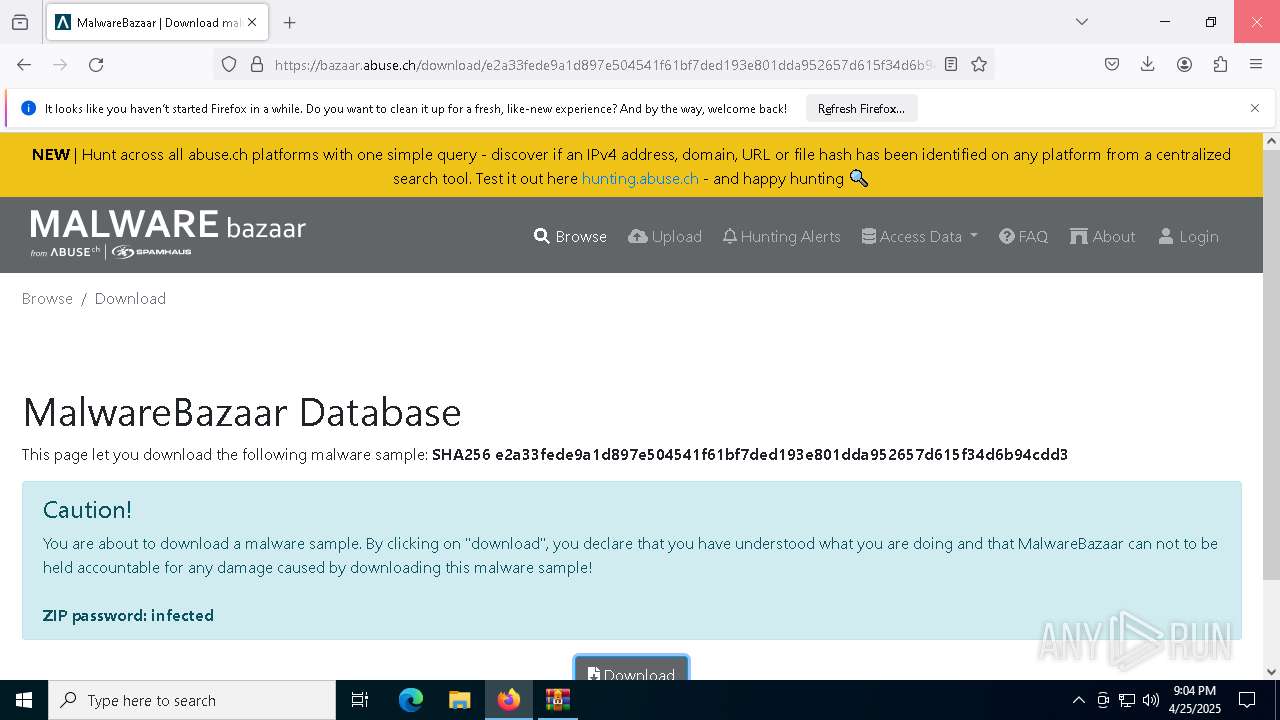Click the MALWARE bazaar logo

168,234
